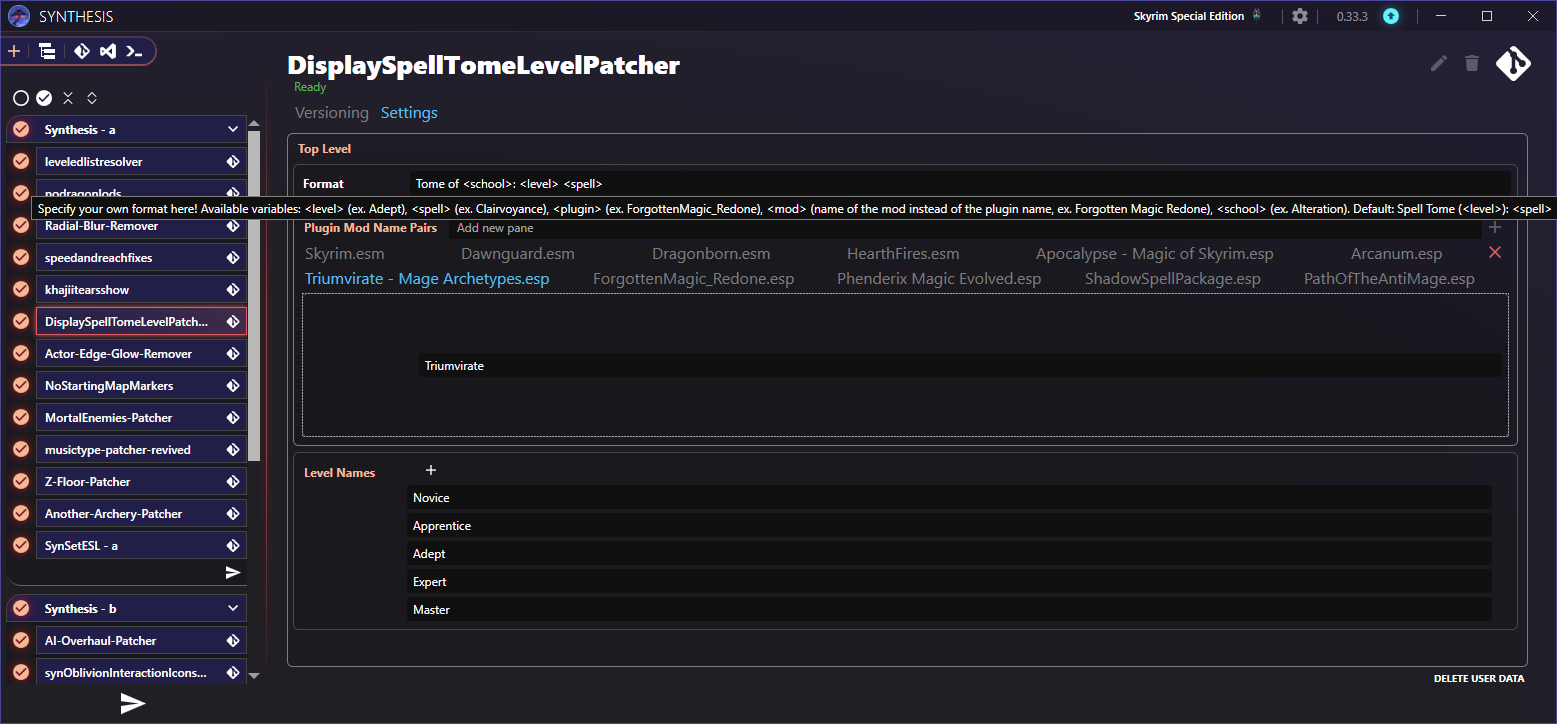Screen dimensions: 1557x724
Task: Click the patcher list scrollbar down arrow
Action: 254,676
